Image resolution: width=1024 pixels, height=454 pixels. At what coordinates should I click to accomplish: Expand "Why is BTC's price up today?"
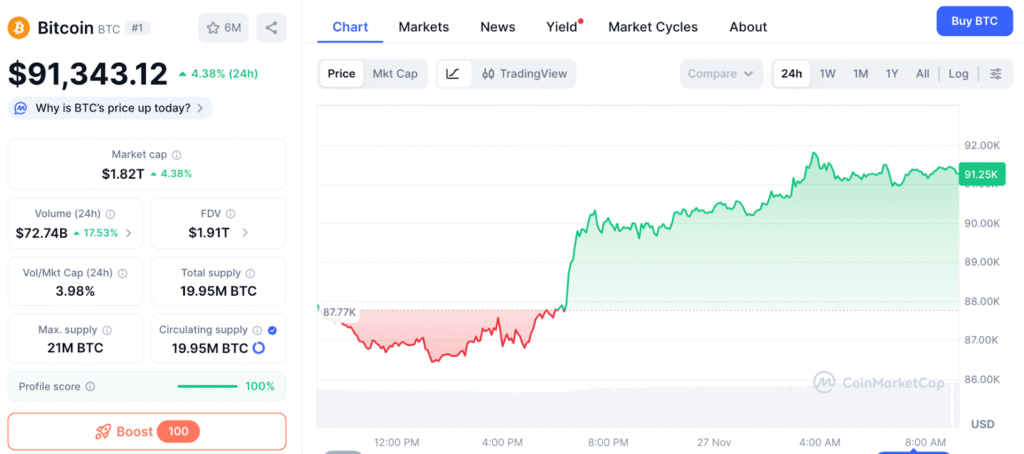[x=110, y=108]
